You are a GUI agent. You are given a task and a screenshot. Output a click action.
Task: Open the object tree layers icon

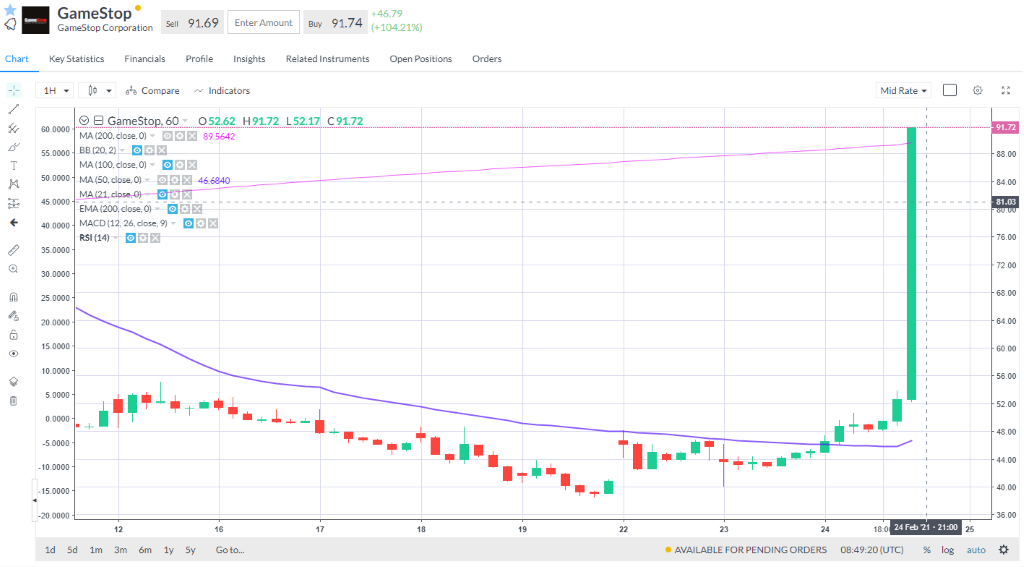(x=13, y=382)
